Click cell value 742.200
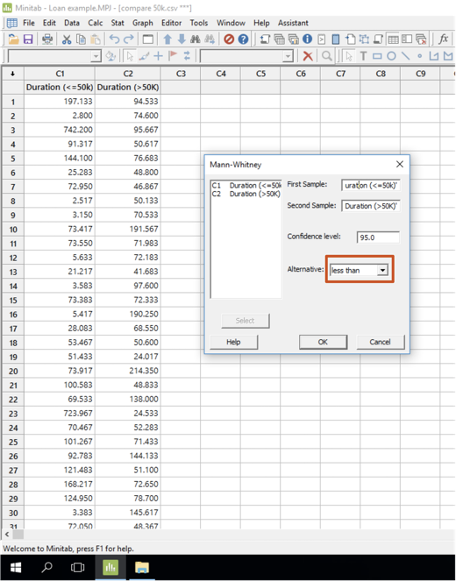 60,130
